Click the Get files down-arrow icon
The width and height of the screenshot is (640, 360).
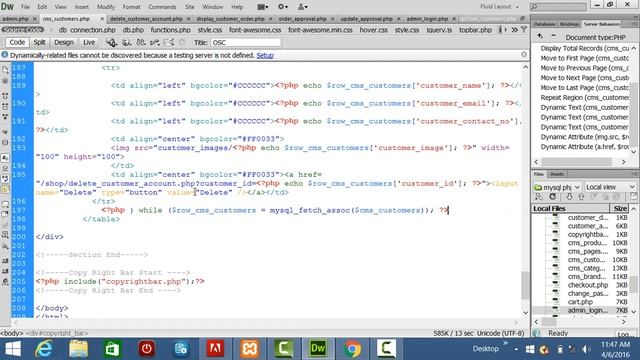(569, 197)
